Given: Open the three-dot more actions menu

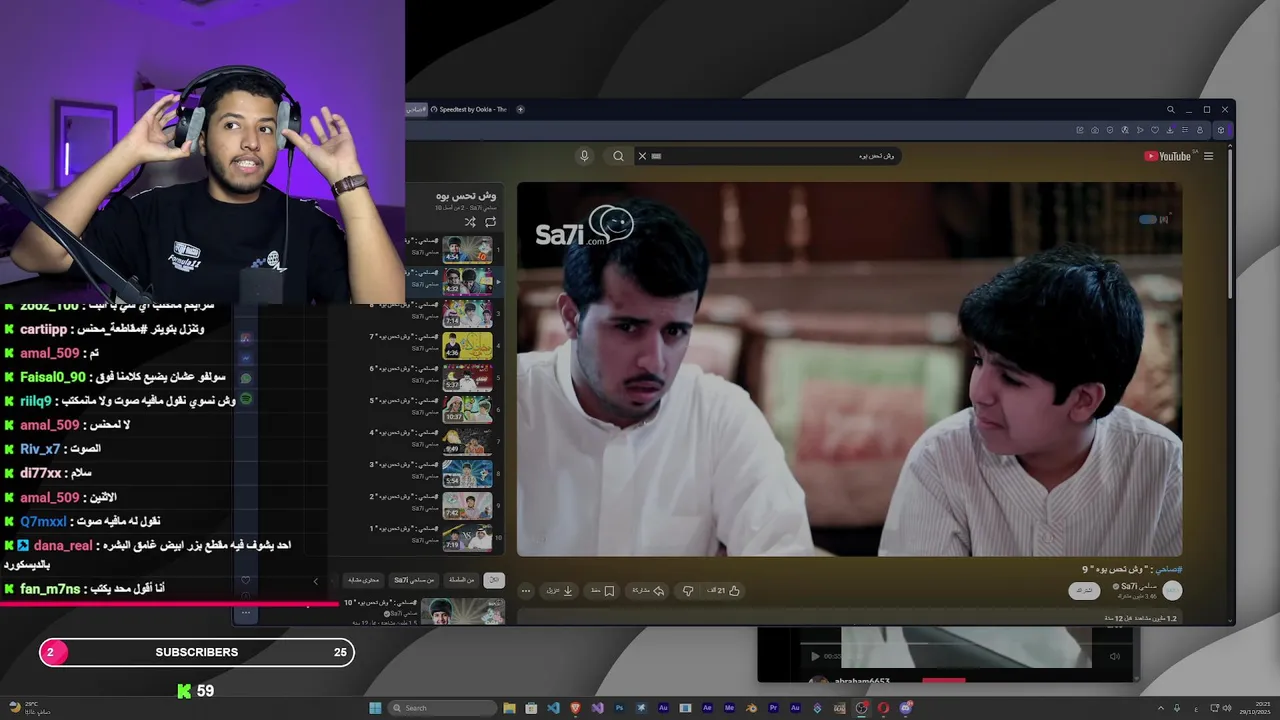Looking at the screenshot, I should (x=526, y=591).
